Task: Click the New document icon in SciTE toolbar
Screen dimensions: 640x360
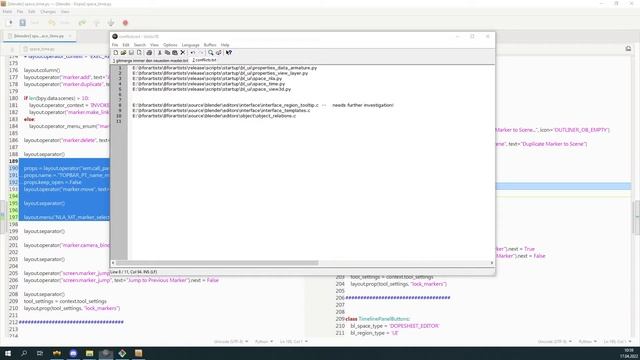Action: pyautogui.click(x=116, y=53)
